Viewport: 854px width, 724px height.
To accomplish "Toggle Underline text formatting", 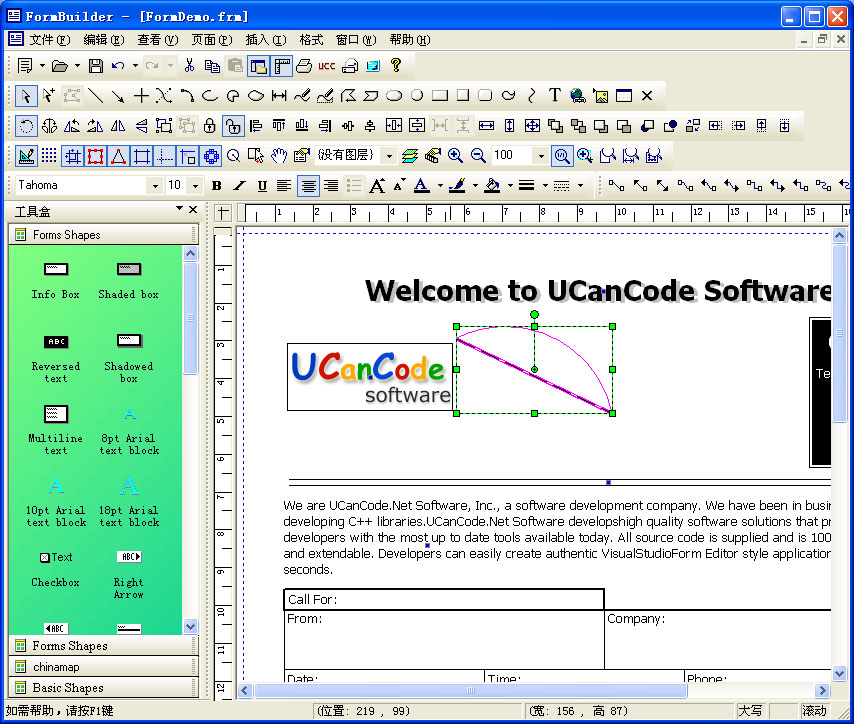I will click(x=262, y=186).
